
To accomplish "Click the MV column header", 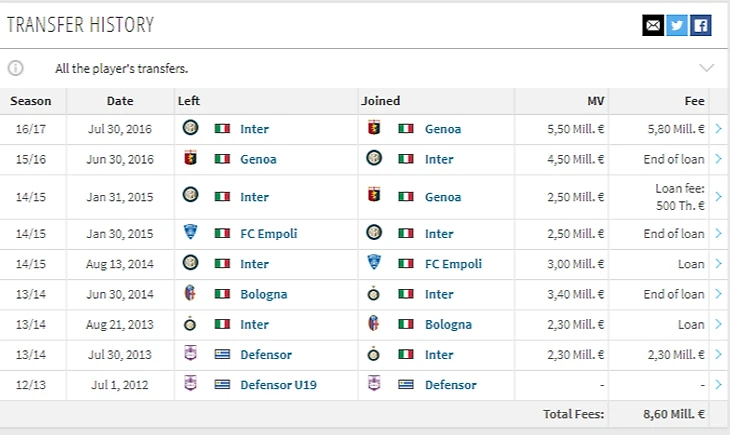I will (x=595, y=101).
